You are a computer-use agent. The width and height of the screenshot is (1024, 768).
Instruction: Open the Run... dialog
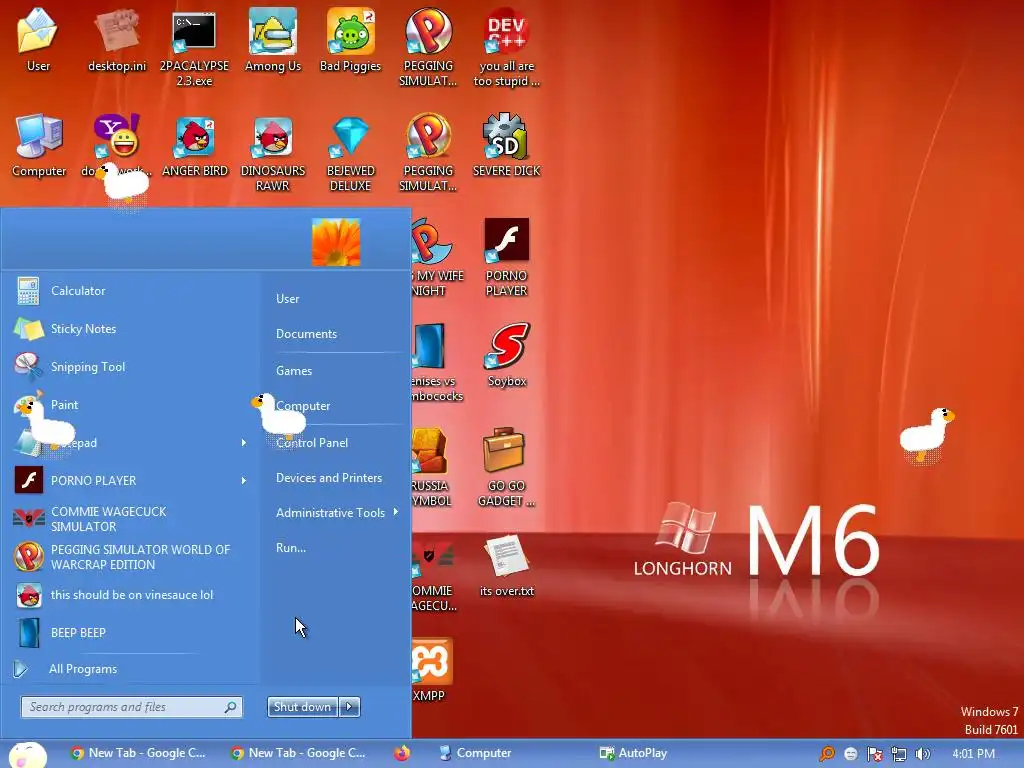[291, 547]
